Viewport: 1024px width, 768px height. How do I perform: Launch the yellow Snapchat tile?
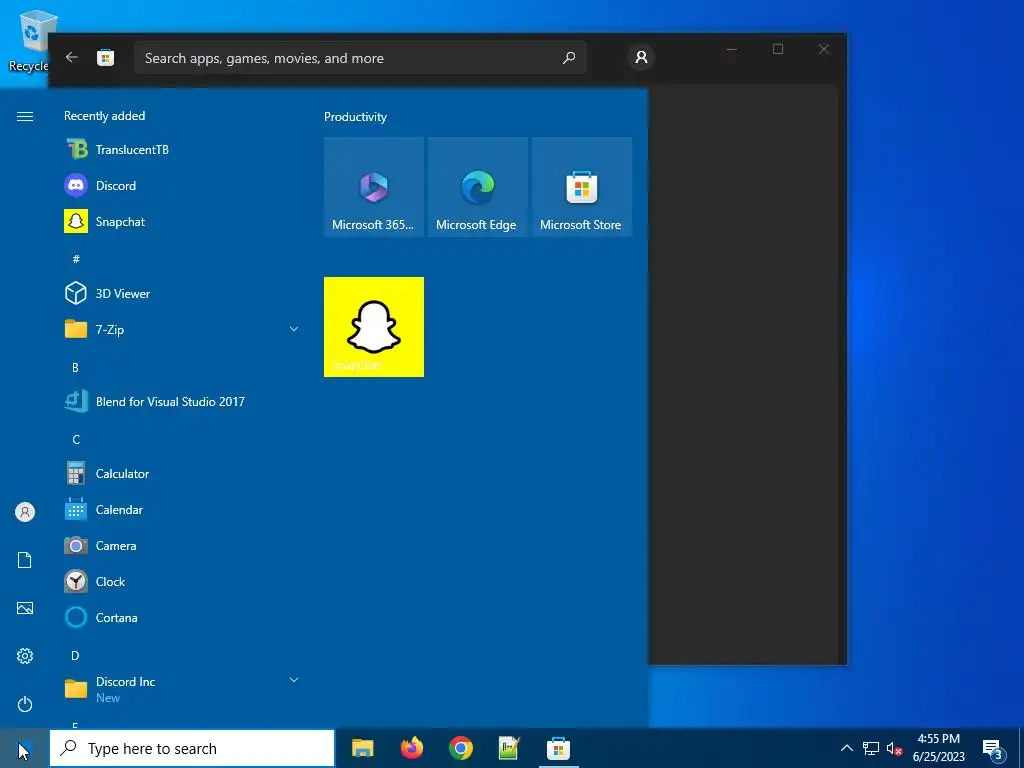[x=374, y=327]
